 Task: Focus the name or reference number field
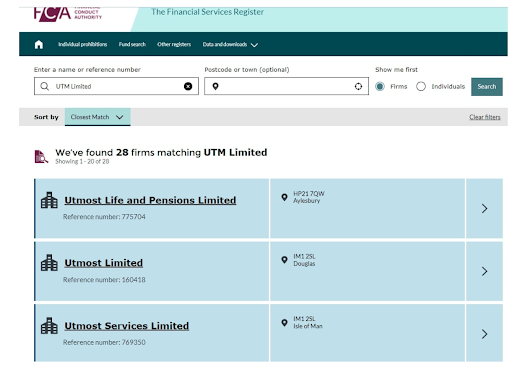[116, 86]
